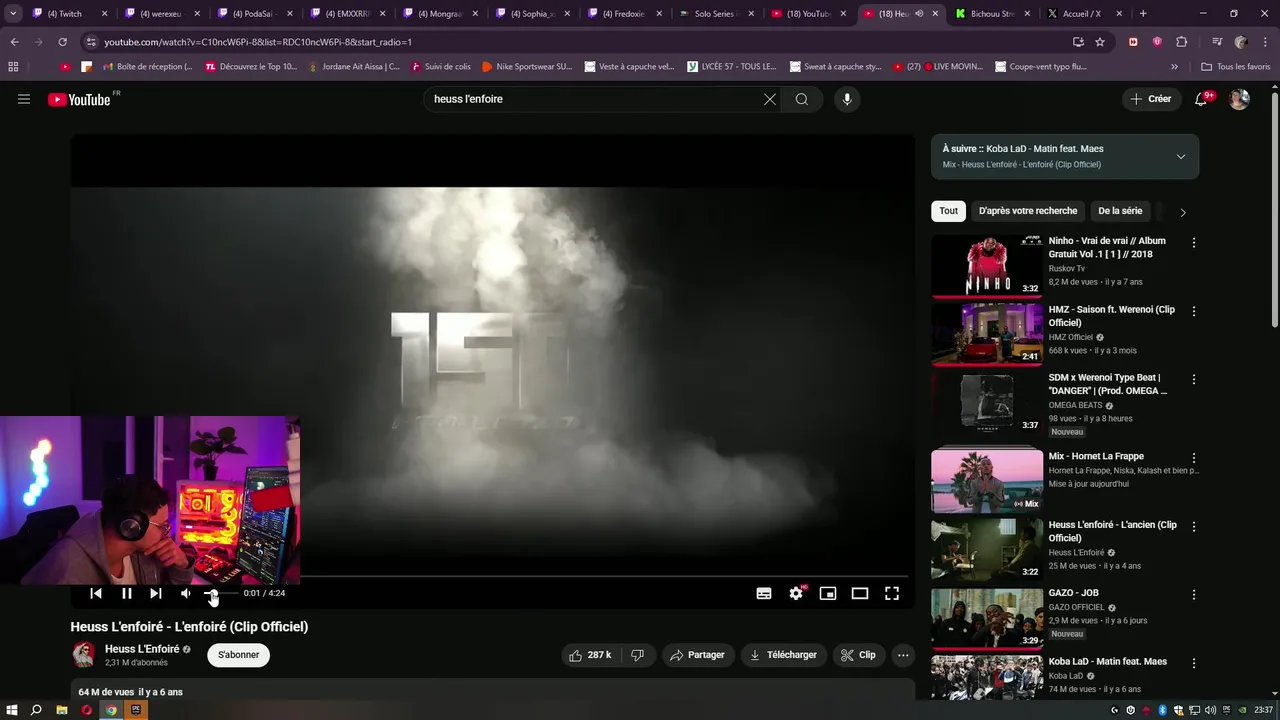The height and width of the screenshot is (720, 1280).
Task: Open the Suivi de colis bookmark
Action: (x=439, y=67)
